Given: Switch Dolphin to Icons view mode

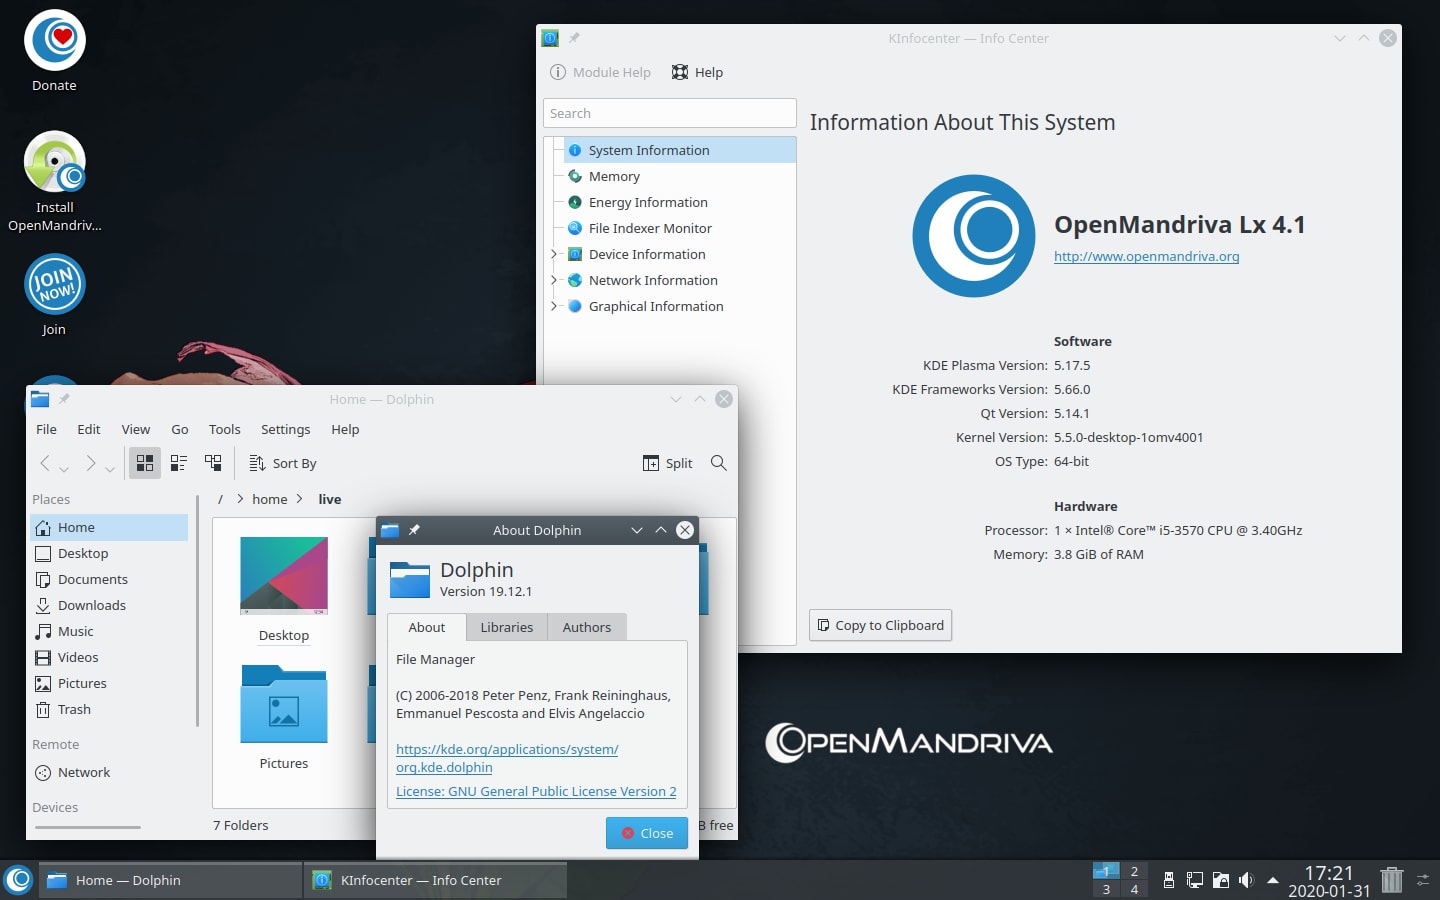Looking at the screenshot, I should click(145, 463).
